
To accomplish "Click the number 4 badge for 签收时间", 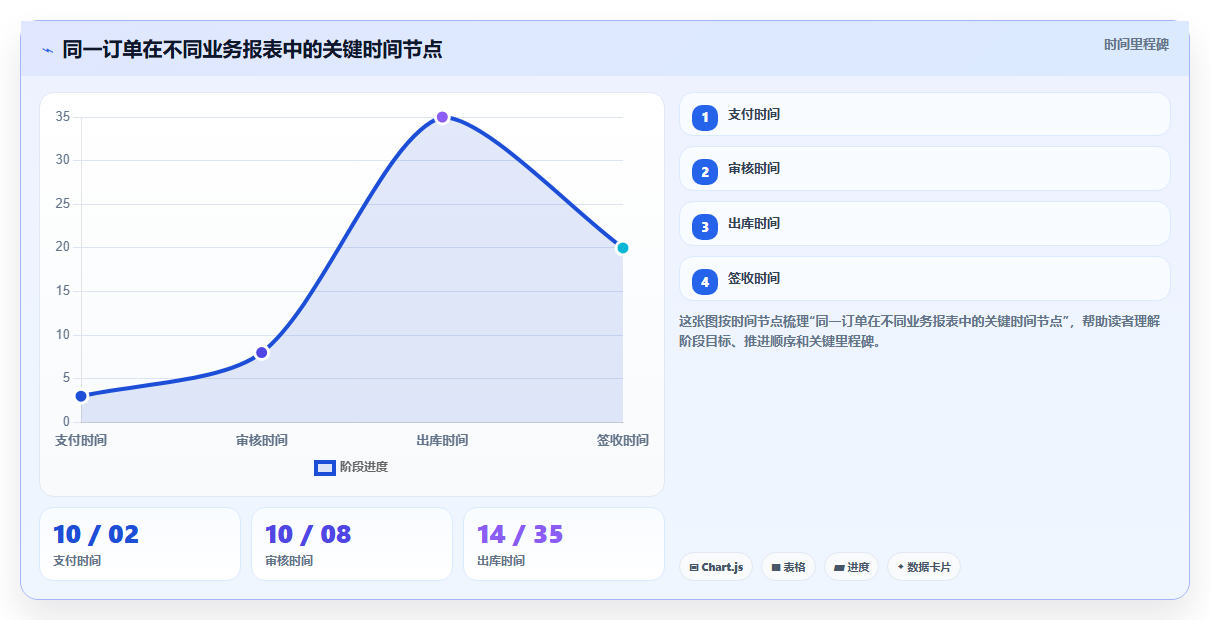I will coord(705,282).
